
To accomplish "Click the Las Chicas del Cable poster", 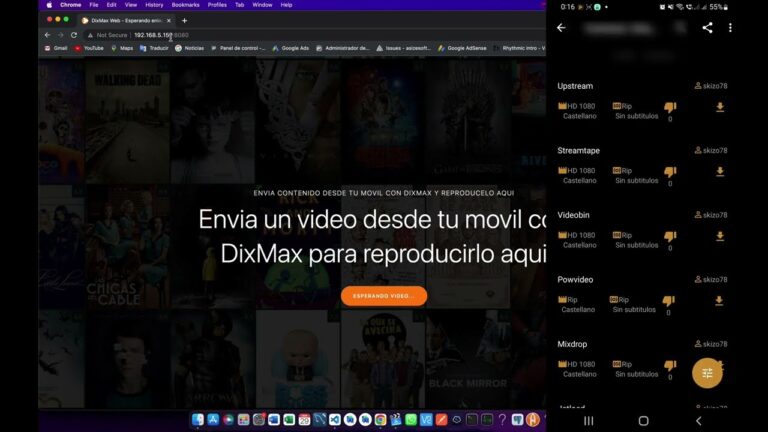I will [127, 247].
